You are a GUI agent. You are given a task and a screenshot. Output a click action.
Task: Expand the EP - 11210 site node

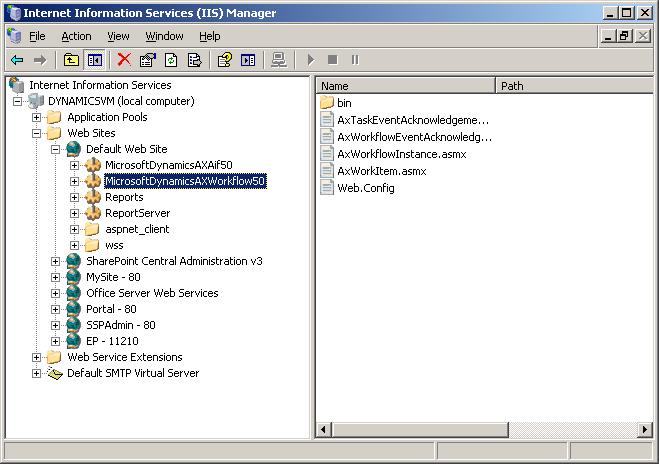coord(55,341)
